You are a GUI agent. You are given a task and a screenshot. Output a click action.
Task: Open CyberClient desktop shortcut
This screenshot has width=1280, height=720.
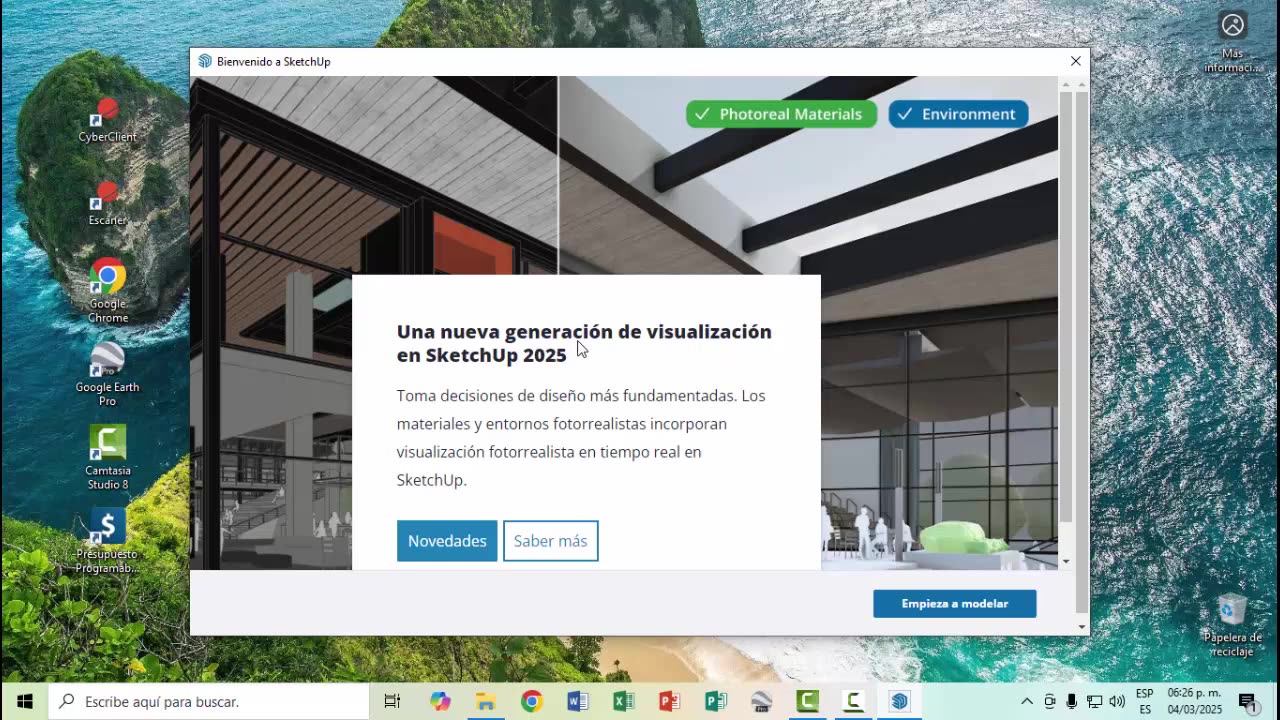click(x=108, y=120)
